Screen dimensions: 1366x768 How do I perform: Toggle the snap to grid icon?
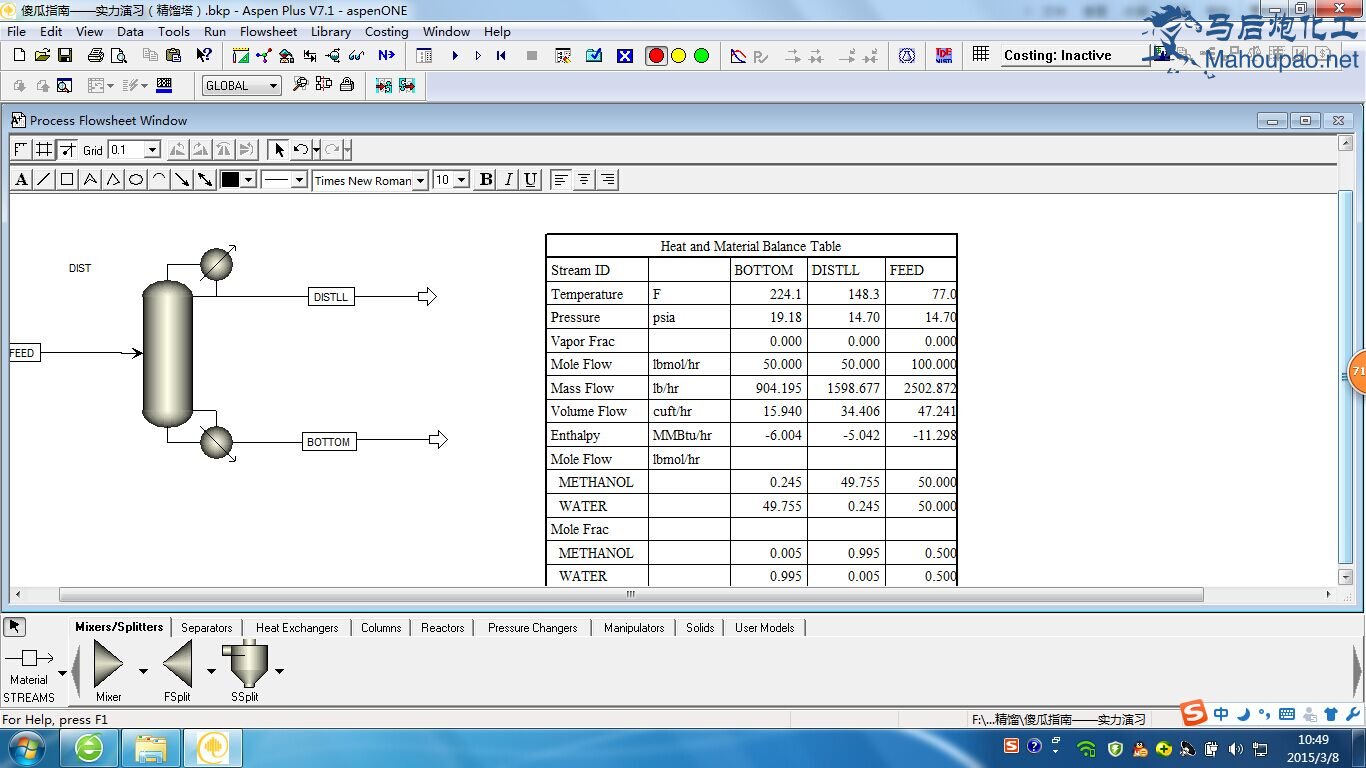67,149
